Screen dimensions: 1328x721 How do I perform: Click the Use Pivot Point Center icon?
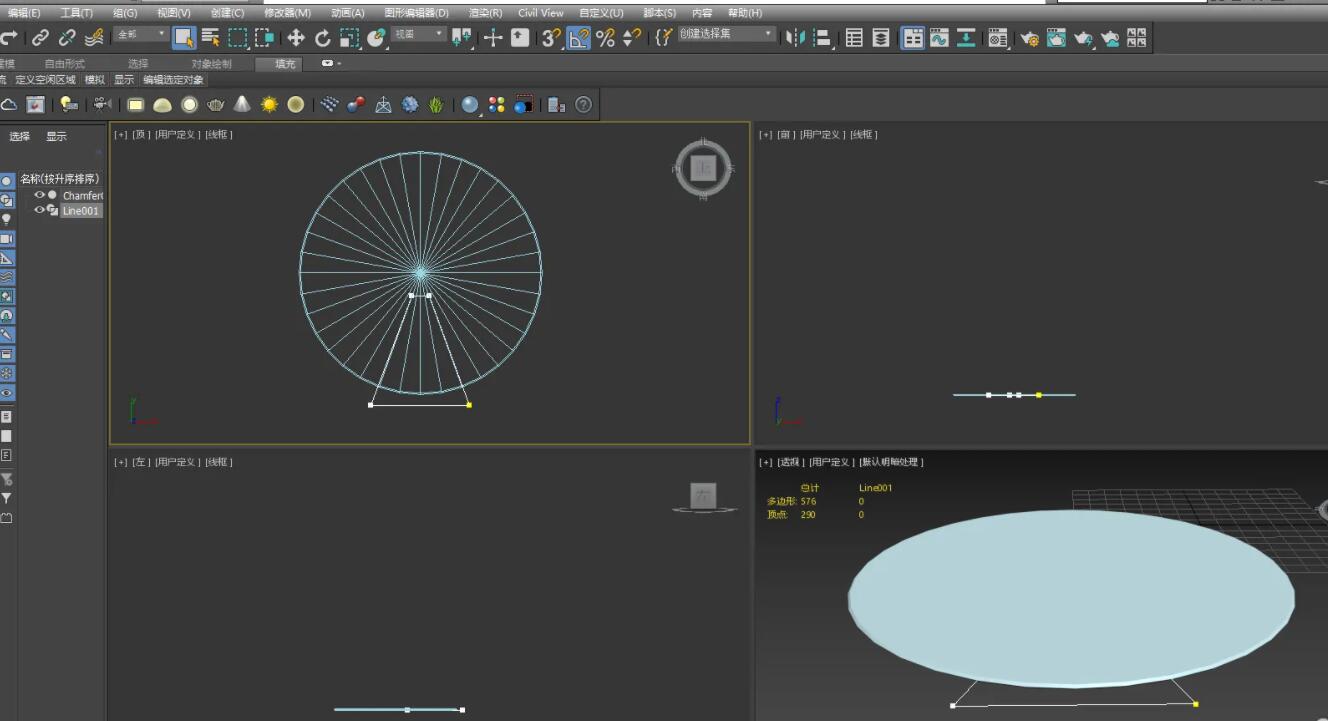tap(461, 38)
